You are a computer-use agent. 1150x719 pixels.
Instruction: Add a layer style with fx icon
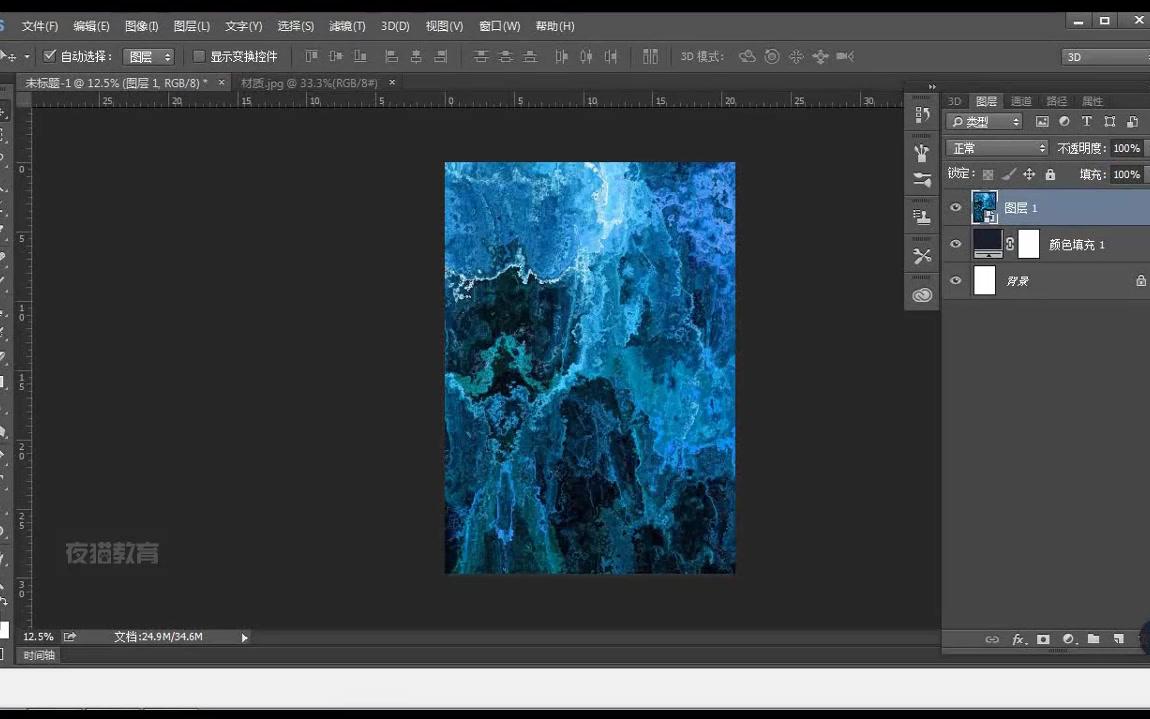(x=1018, y=639)
